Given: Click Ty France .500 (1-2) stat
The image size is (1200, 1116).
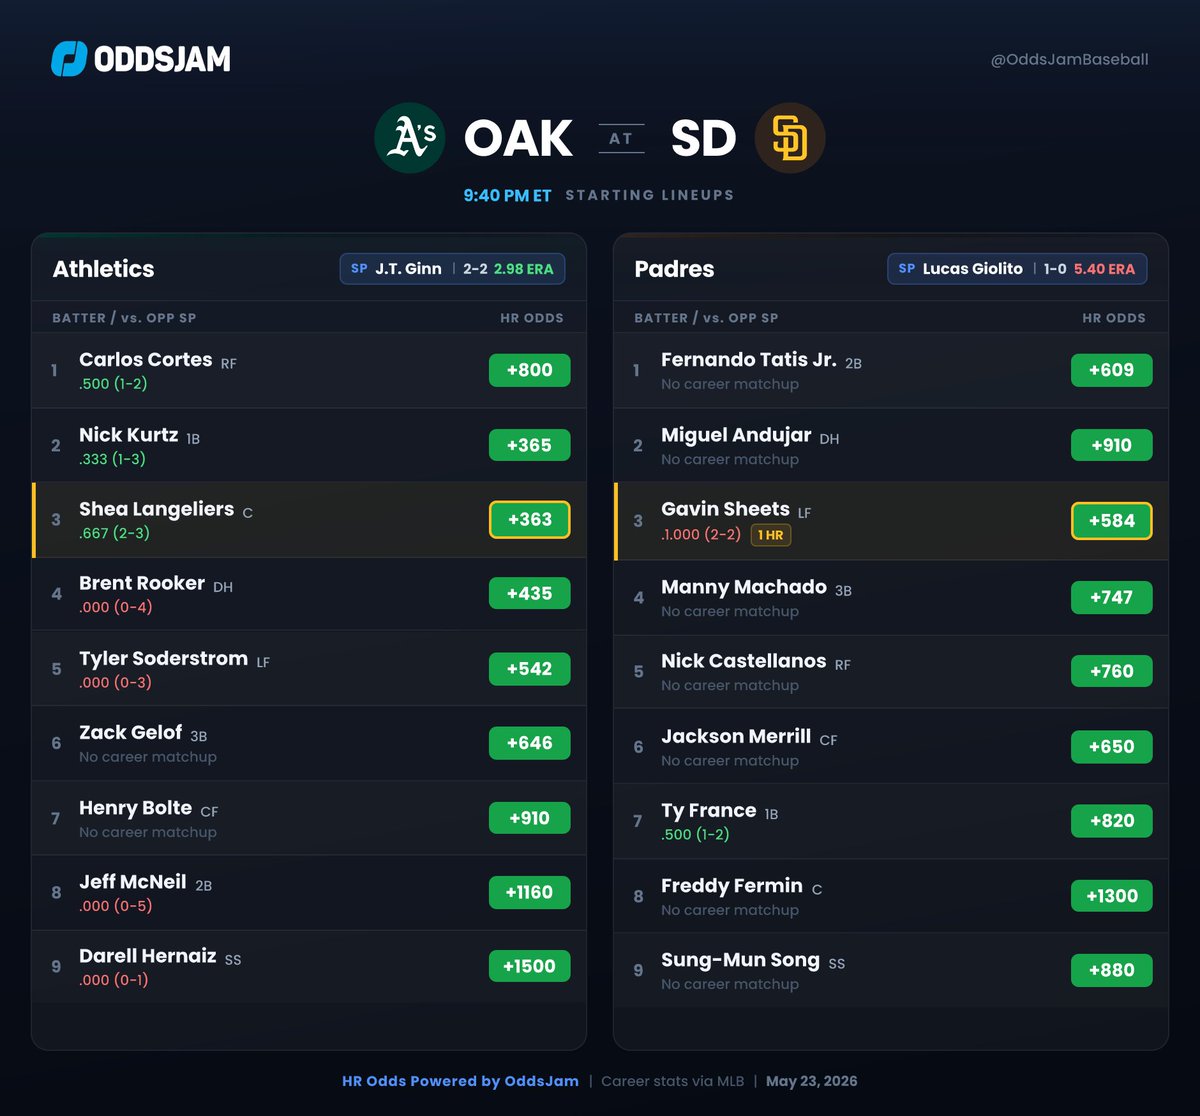Looking at the screenshot, I should click(695, 834).
